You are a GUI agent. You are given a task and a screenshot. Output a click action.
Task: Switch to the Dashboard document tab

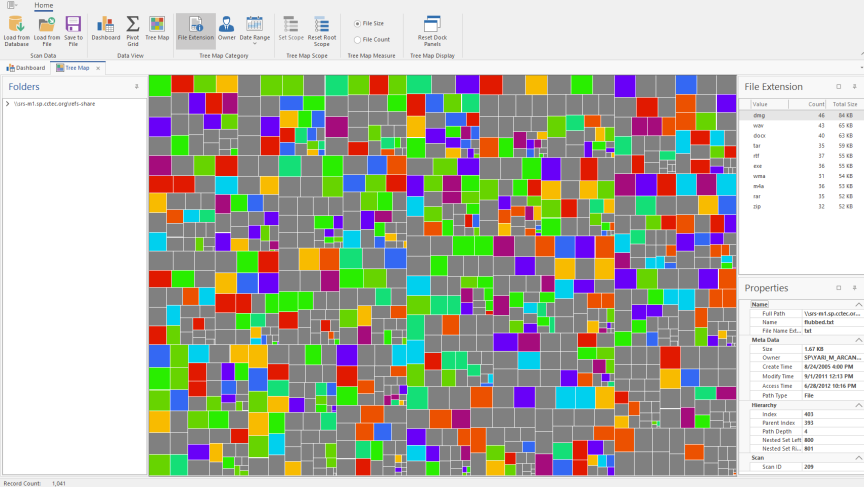point(26,68)
